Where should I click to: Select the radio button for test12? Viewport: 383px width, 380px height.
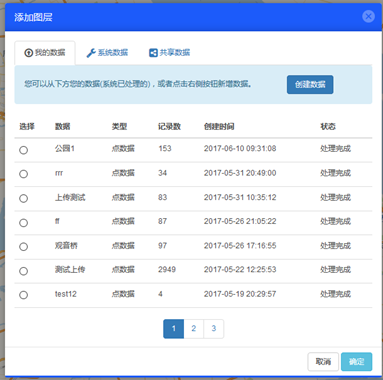pos(23,295)
